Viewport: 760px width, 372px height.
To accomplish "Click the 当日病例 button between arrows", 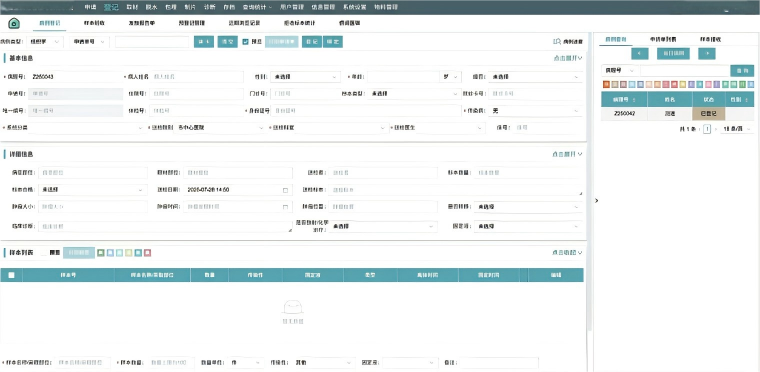I will [x=673, y=53].
